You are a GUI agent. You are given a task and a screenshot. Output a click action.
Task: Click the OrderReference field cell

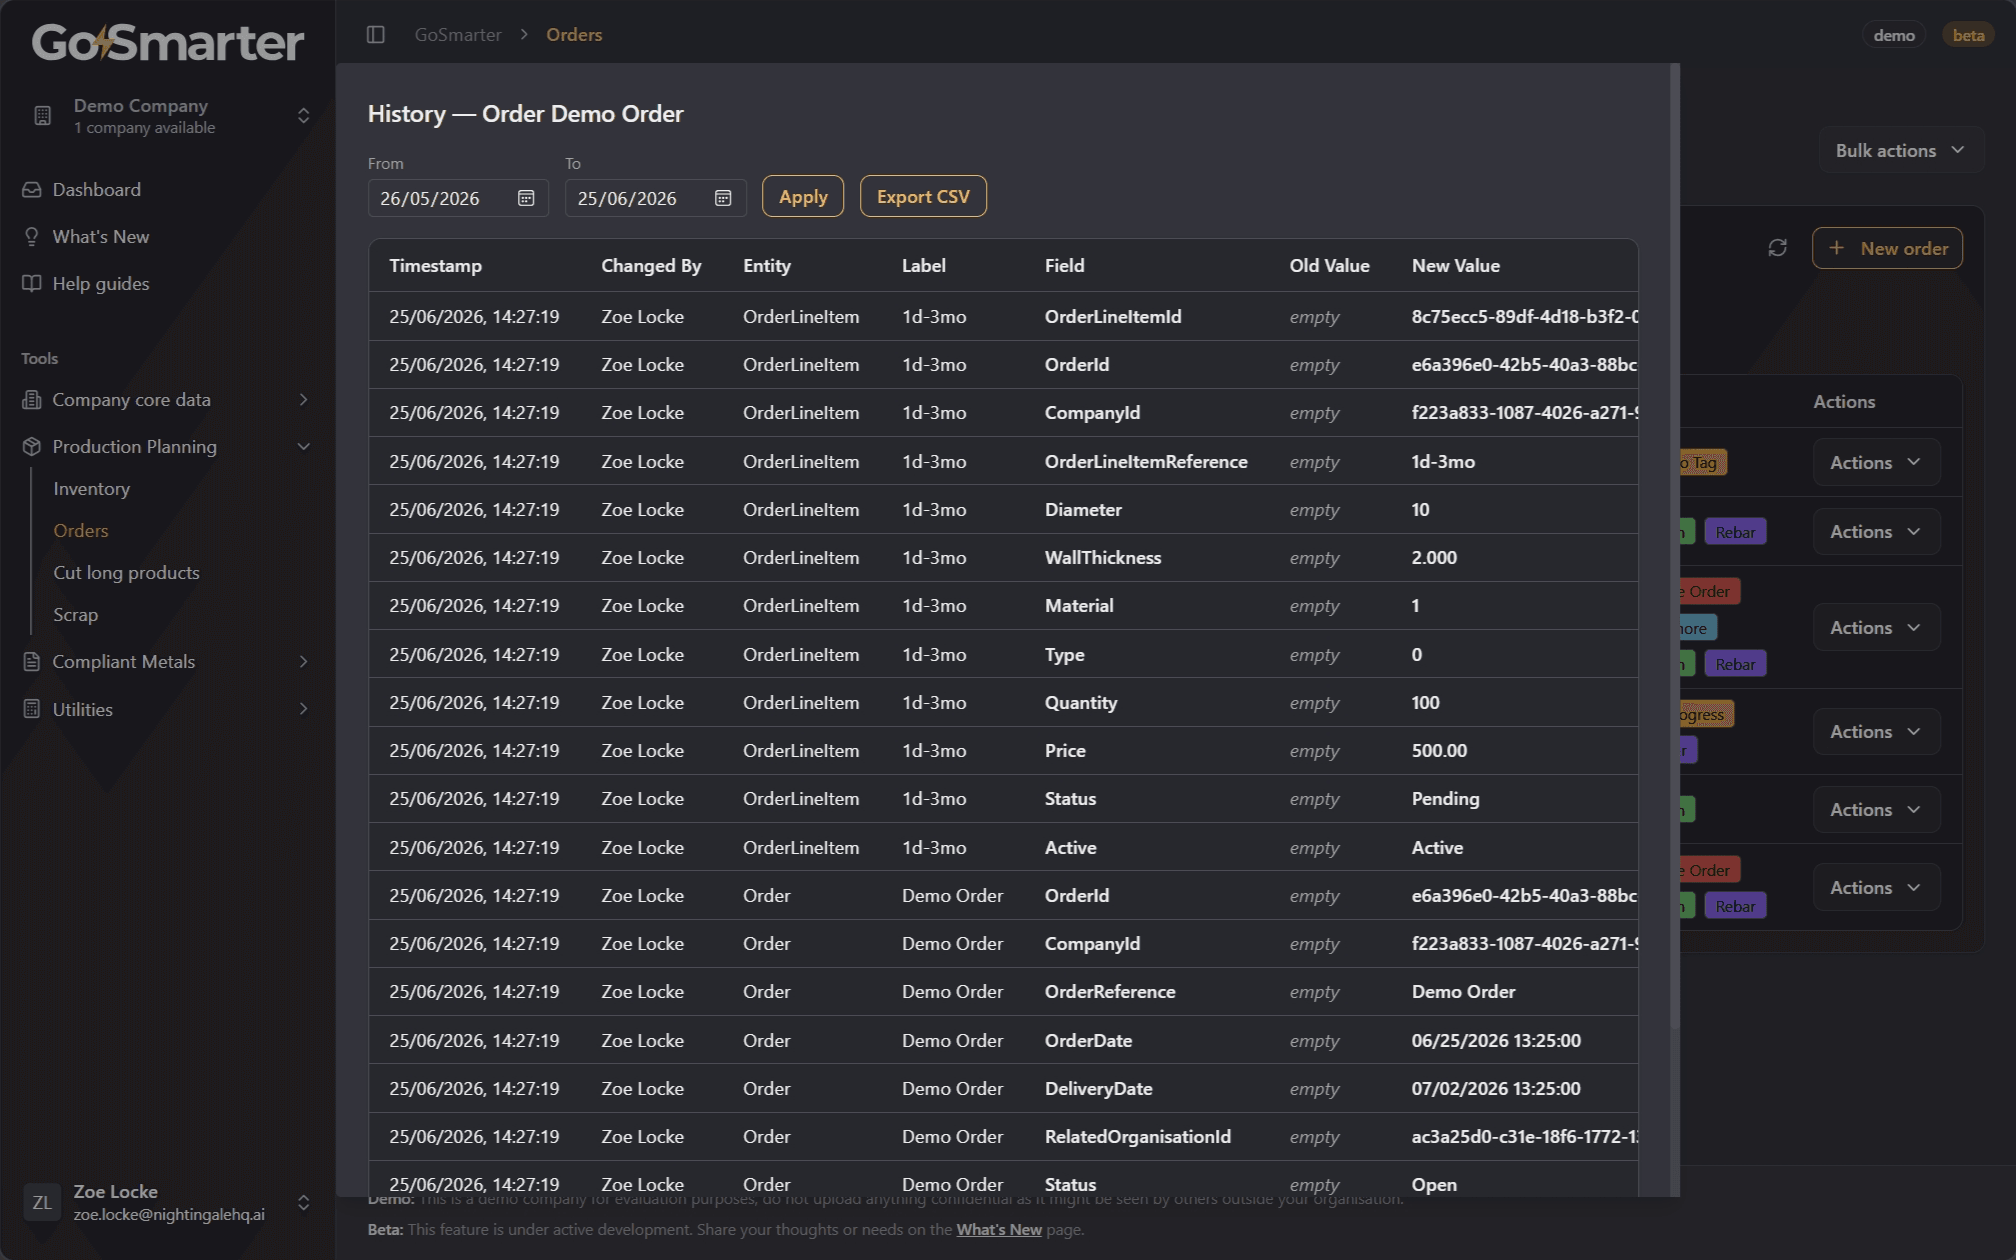point(1110,992)
